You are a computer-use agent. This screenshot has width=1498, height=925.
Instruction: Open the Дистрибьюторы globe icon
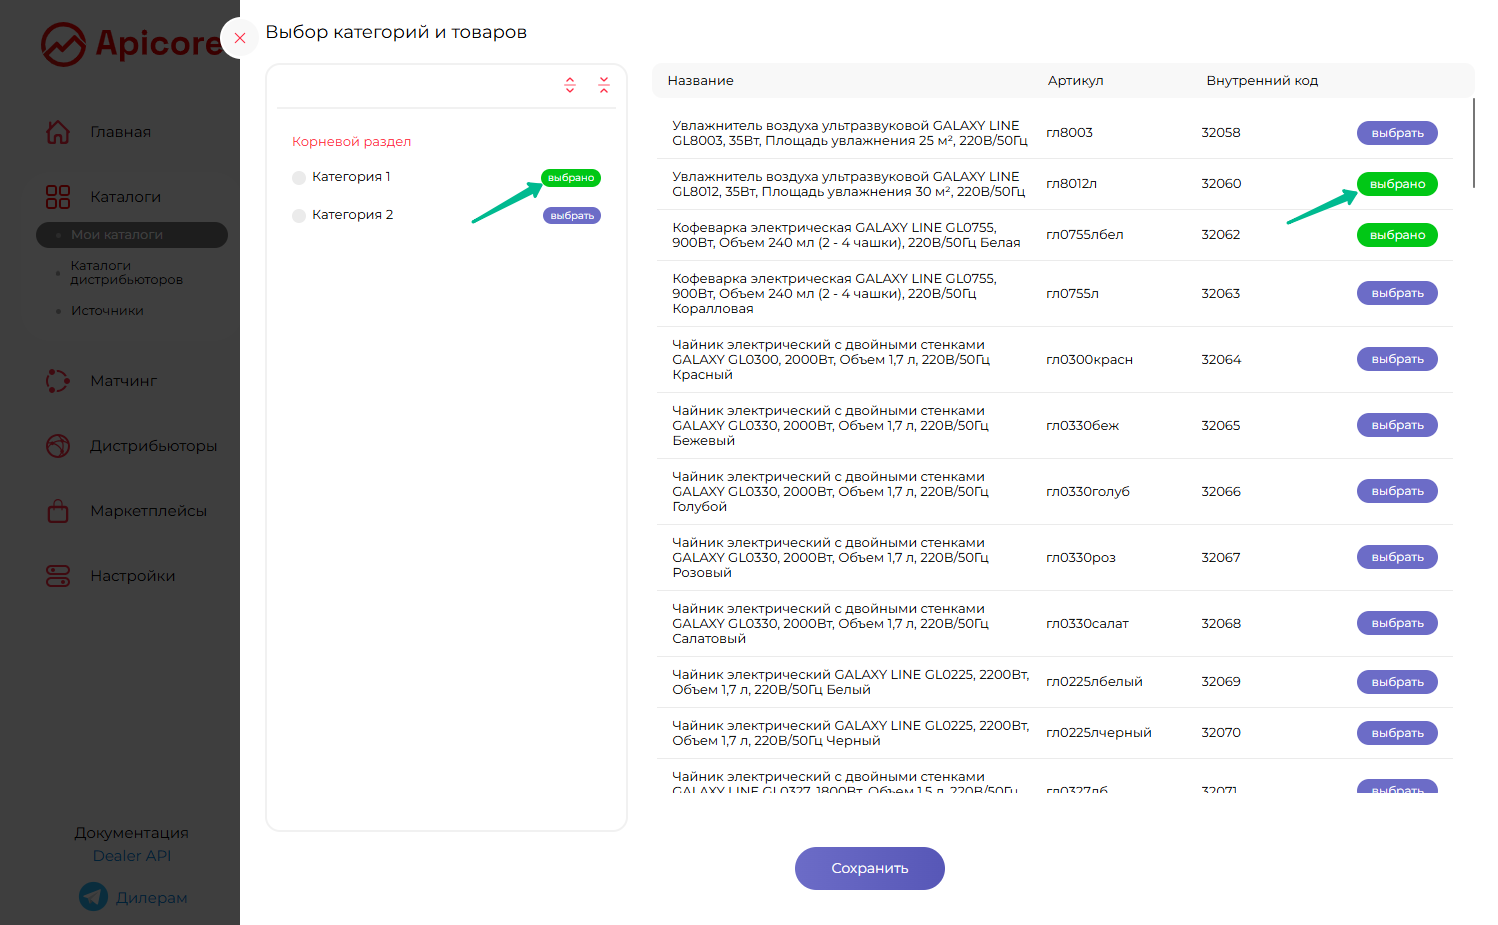pos(58,446)
